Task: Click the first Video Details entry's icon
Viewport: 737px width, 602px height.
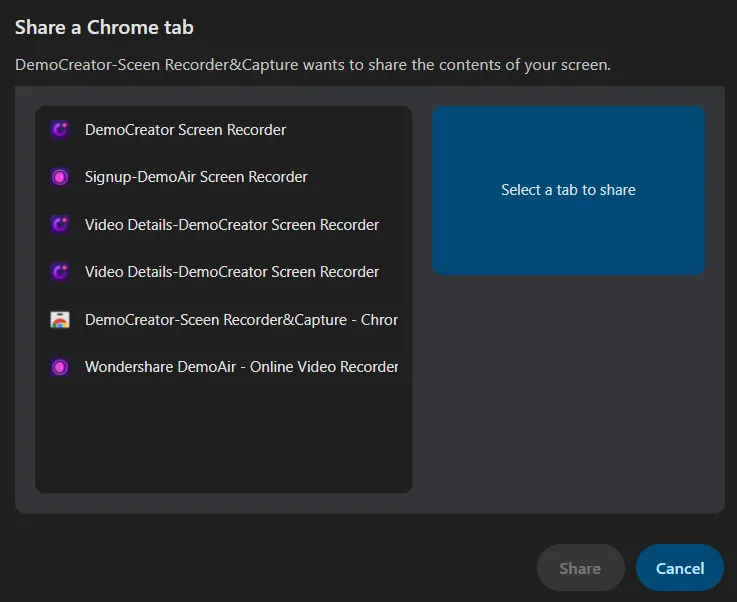Action: [60, 225]
